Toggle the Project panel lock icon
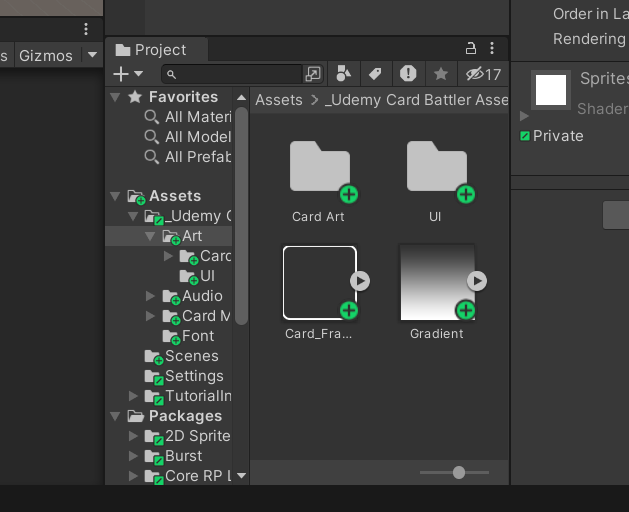The height and width of the screenshot is (512, 629). pyautogui.click(x=471, y=49)
